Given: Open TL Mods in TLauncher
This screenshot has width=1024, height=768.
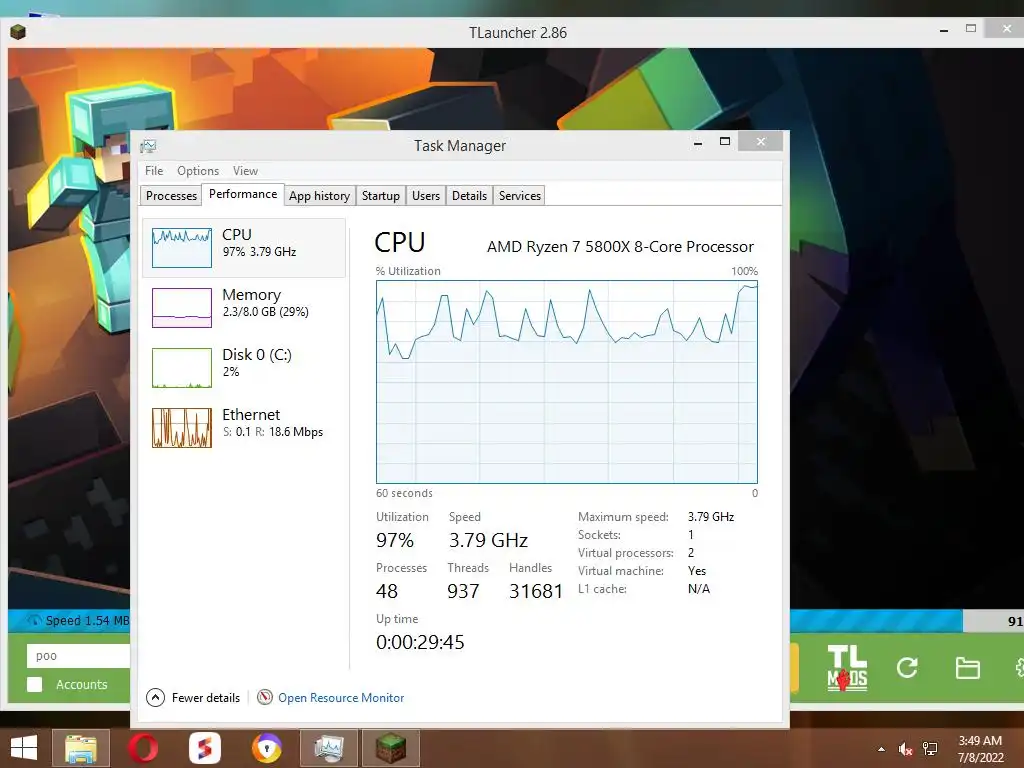Looking at the screenshot, I should point(847,668).
